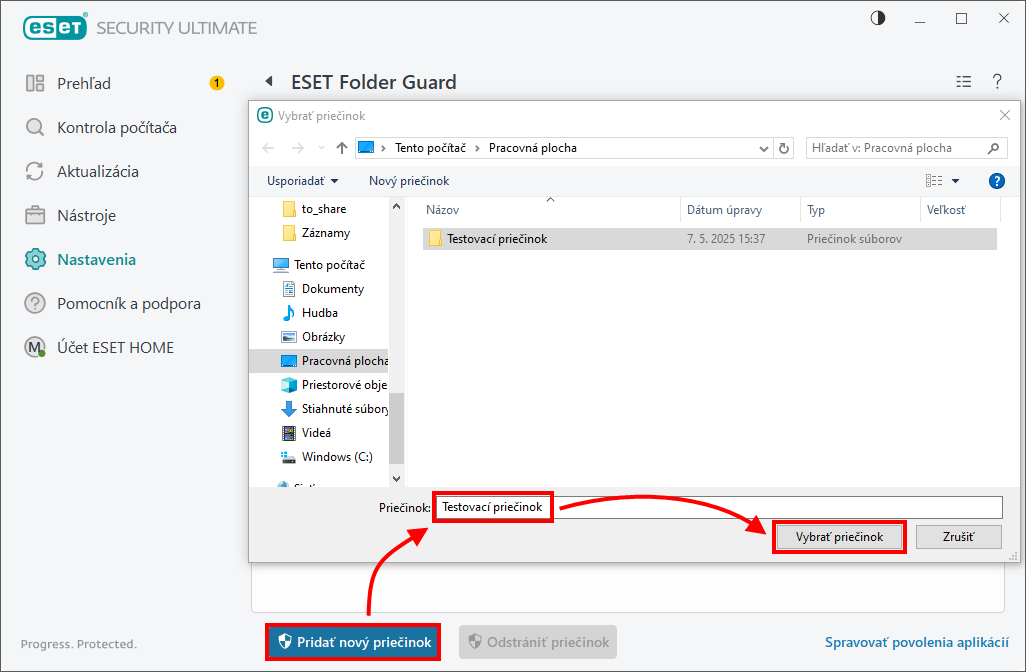The image size is (1026, 672).
Task: Expand the address bar history dropdown
Action: [x=764, y=149]
